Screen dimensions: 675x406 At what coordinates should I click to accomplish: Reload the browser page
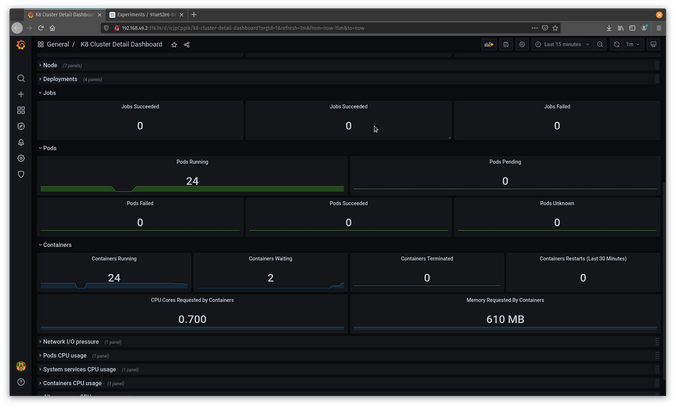40,28
